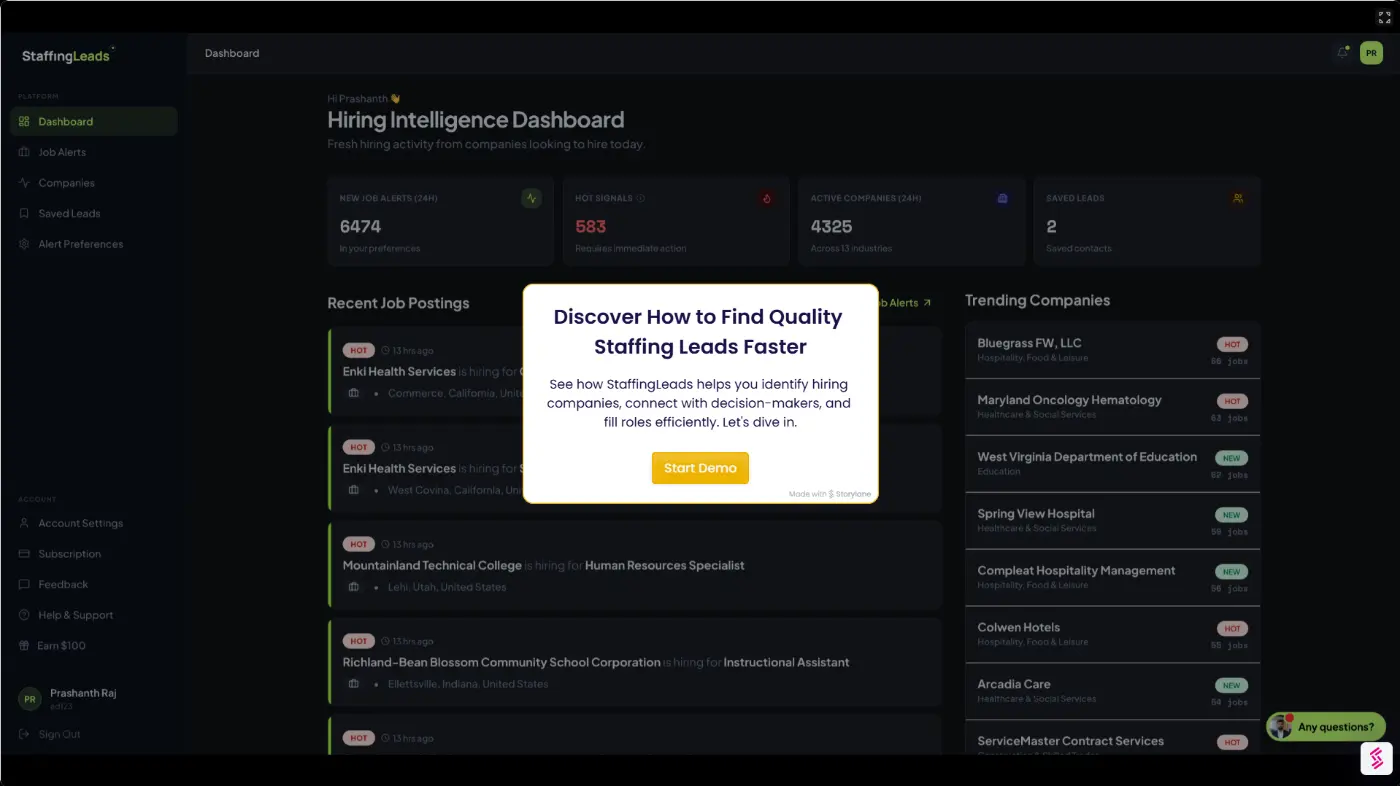The height and width of the screenshot is (786, 1400).
Task: Click the New Job Alerts activity icon
Action: (x=531, y=198)
